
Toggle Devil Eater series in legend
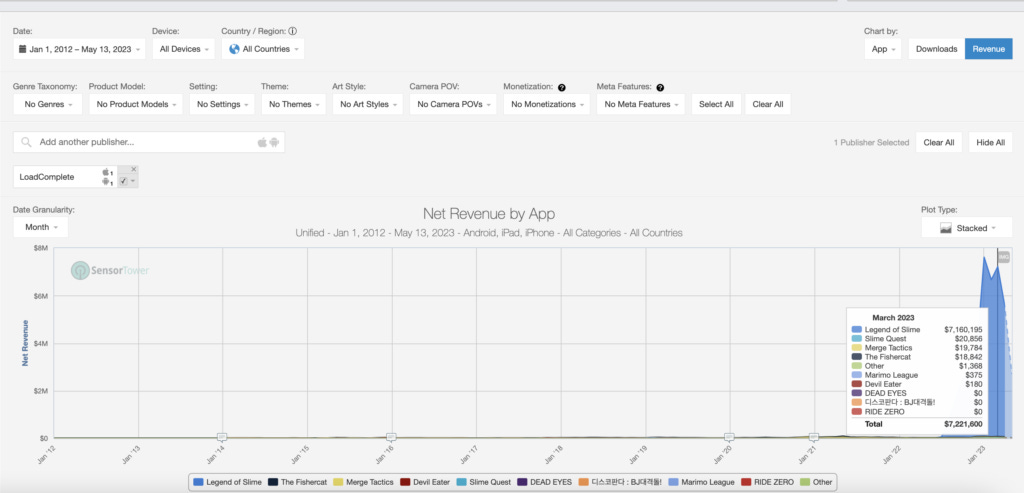(425, 482)
